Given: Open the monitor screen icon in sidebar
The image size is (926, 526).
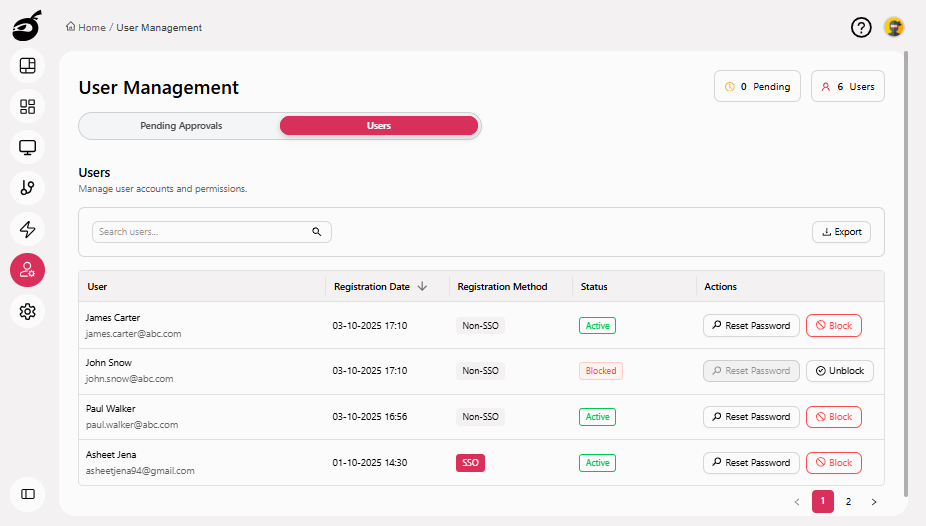Looking at the screenshot, I should tap(27, 147).
